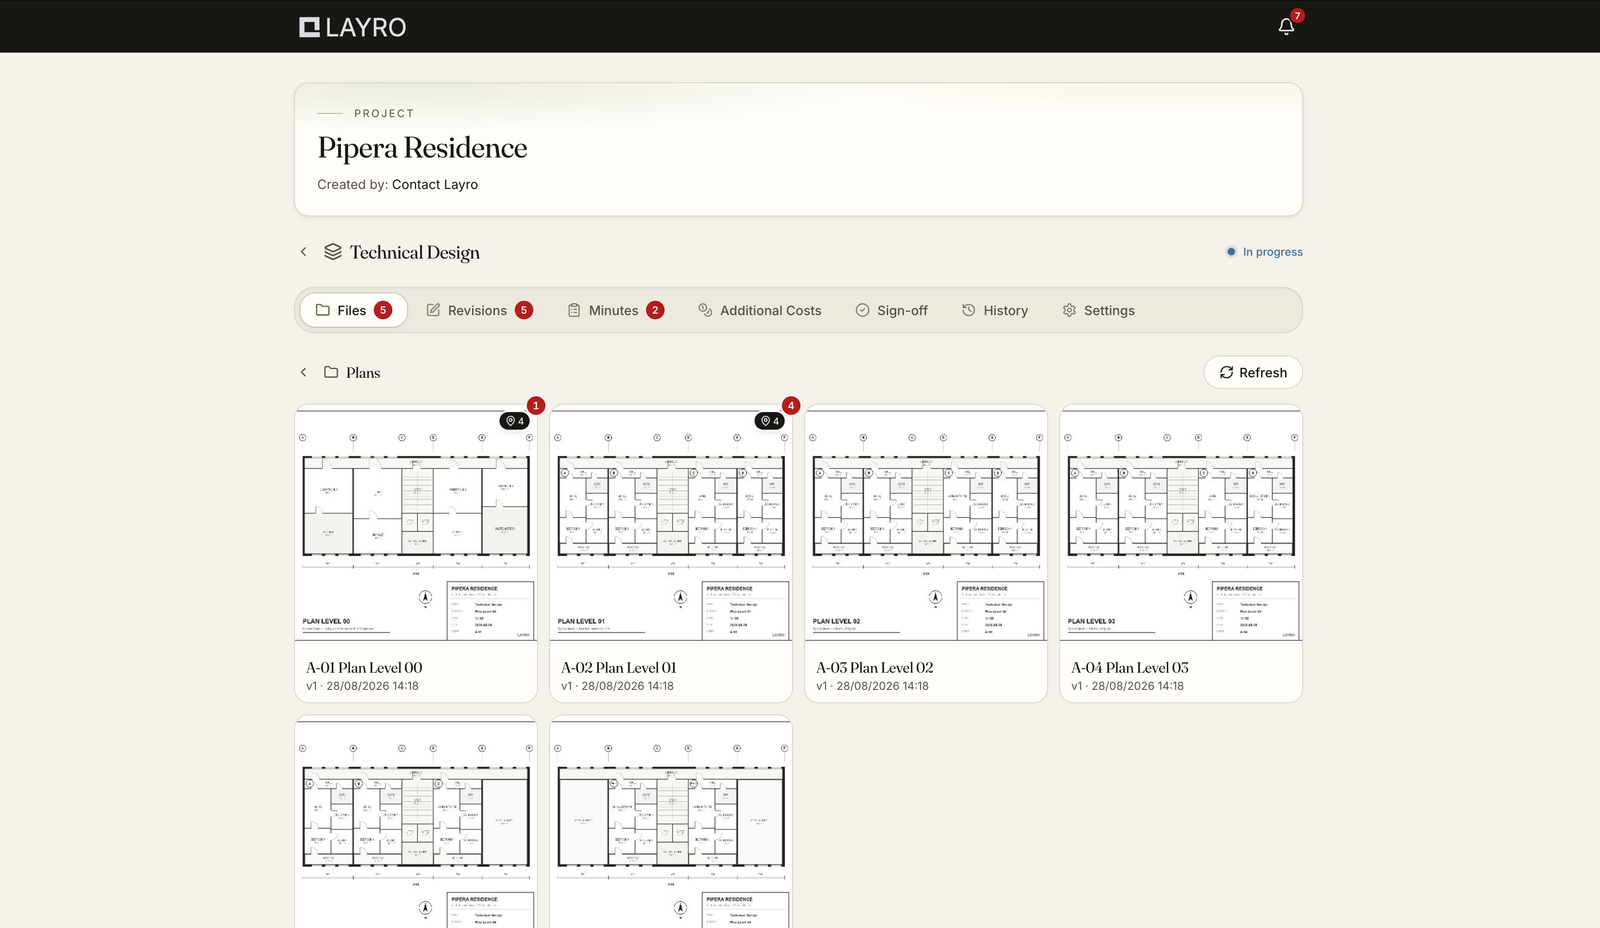
Task: Open the Settings tab
Action: click(x=1098, y=310)
